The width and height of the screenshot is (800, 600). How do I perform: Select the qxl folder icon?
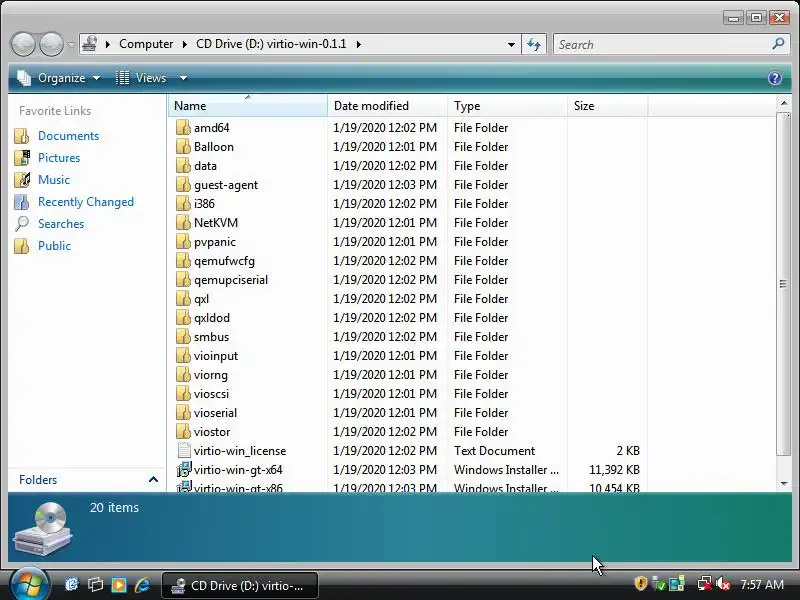[x=183, y=298]
